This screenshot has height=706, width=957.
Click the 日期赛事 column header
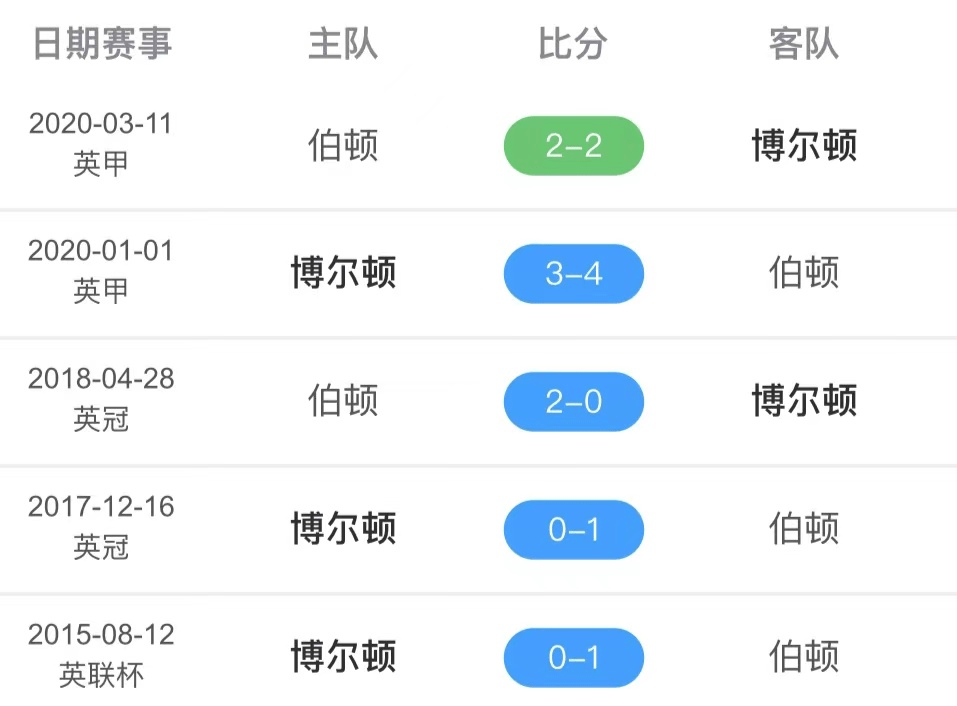click(102, 43)
